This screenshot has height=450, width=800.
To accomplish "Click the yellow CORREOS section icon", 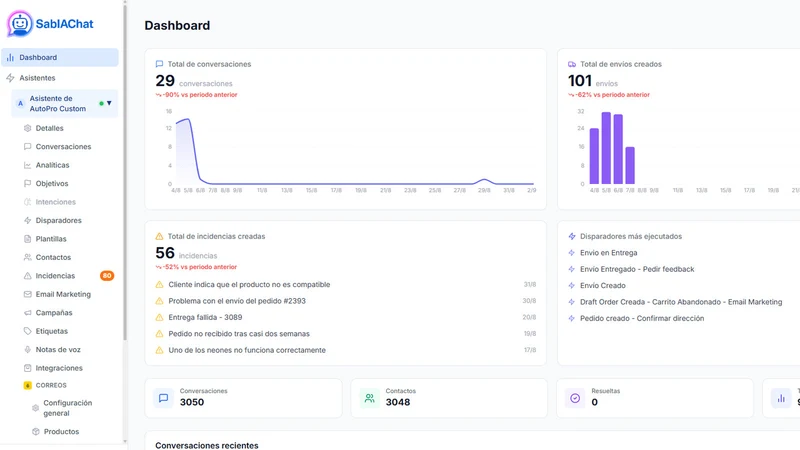I will point(28,385).
